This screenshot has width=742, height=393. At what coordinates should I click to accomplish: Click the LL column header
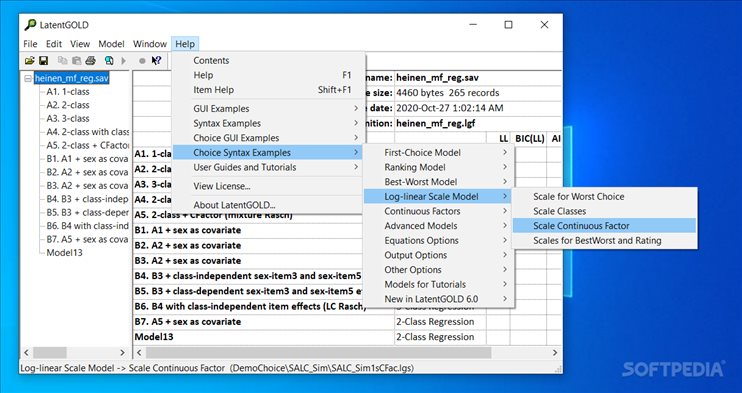503,139
